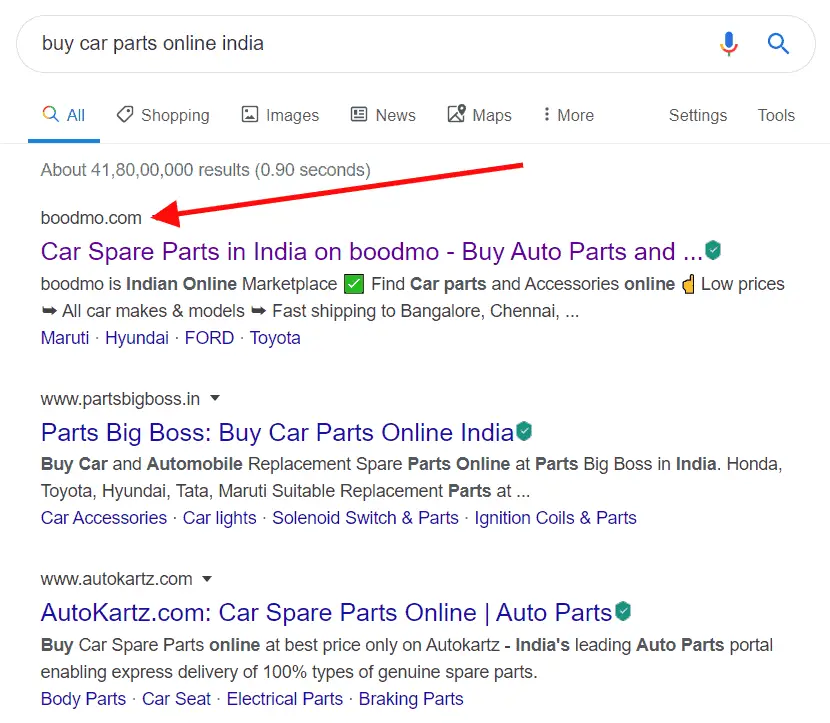Open the Toyota sitelink under boodmo
Image resolution: width=830 pixels, height=723 pixels.
[x=275, y=338]
